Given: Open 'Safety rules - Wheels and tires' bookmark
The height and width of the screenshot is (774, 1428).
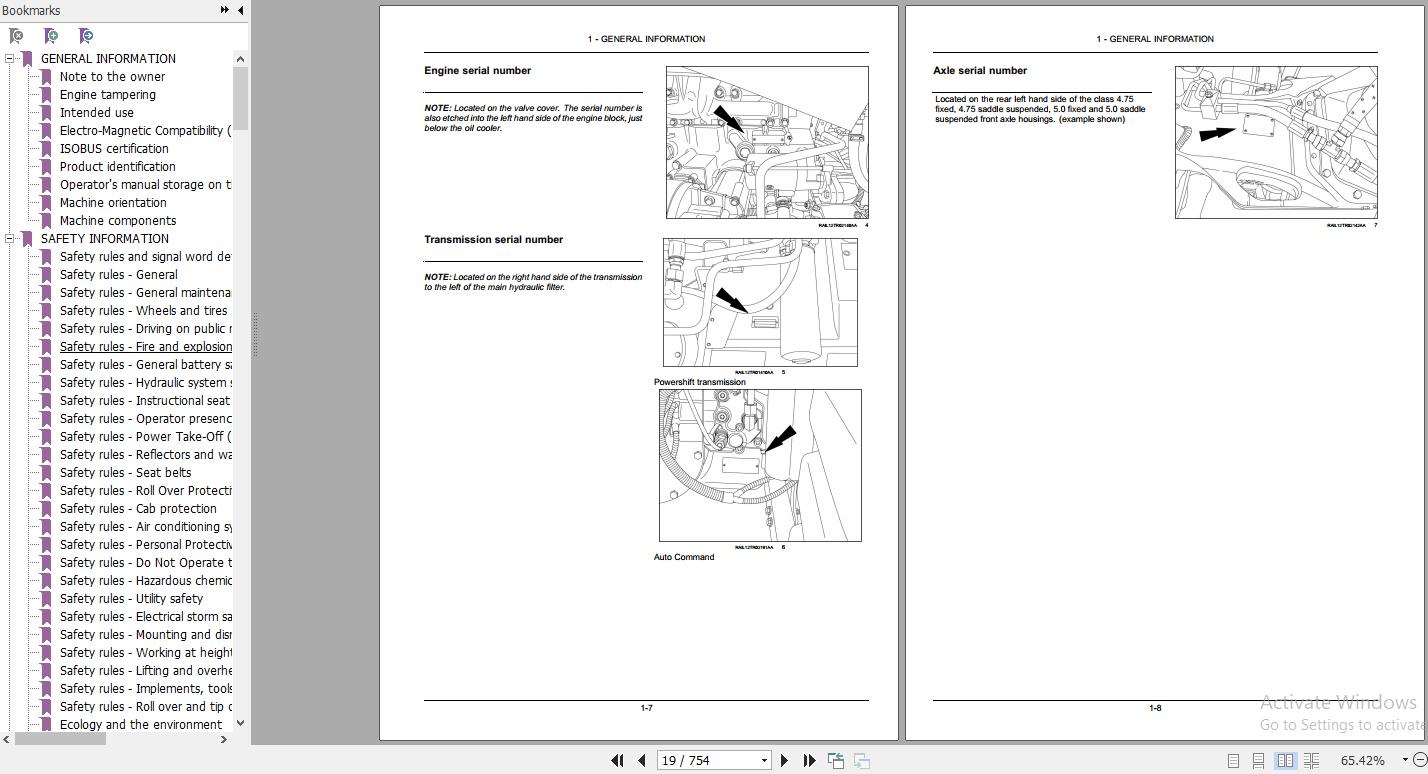Looking at the screenshot, I should [144, 311].
